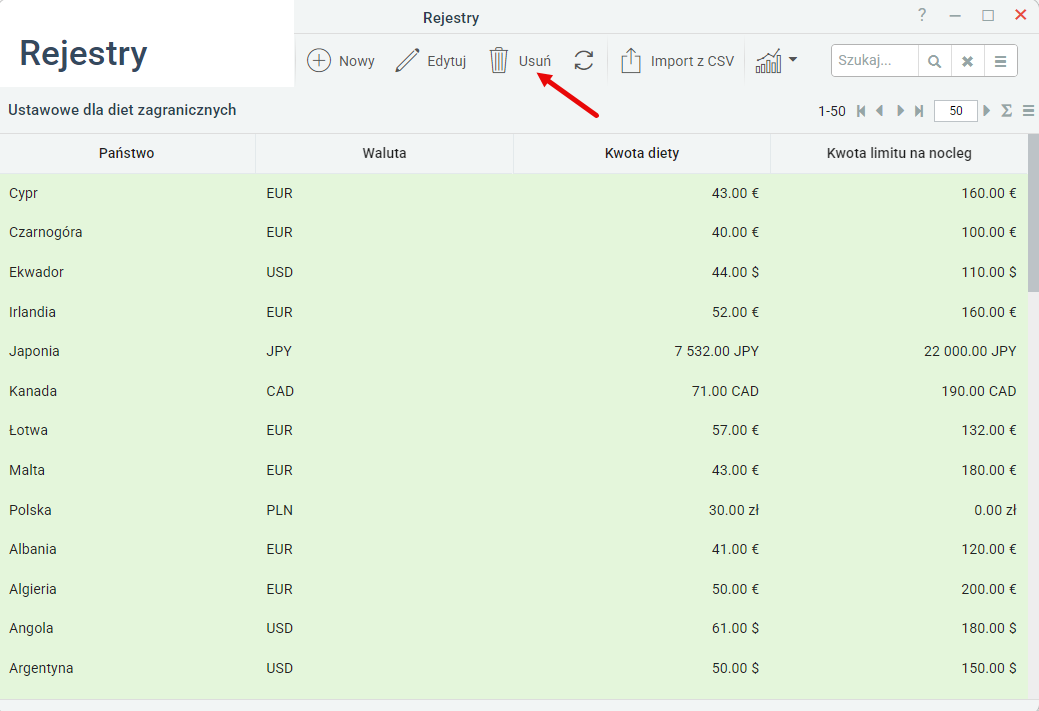Clear the search with the X icon
This screenshot has height=711, width=1039.
pos(967,62)
